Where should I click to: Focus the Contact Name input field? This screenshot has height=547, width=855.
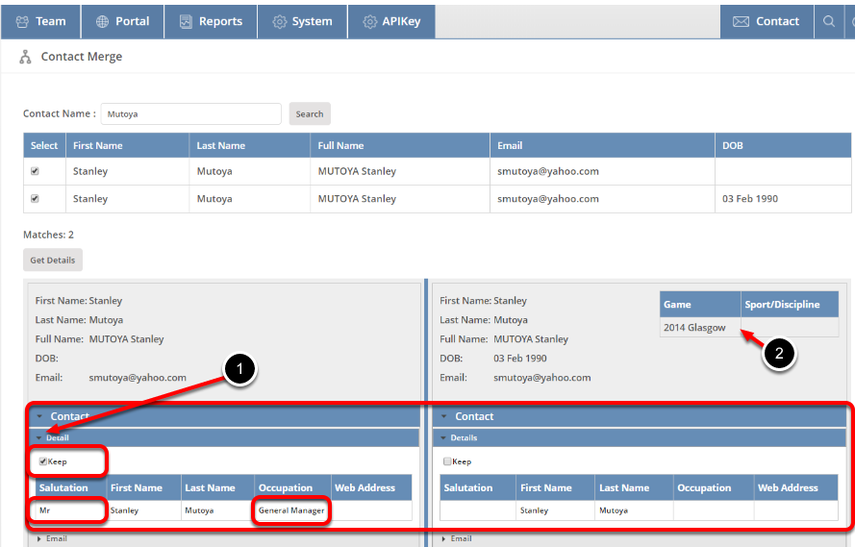pyautogui.click(x=191, y=114)
